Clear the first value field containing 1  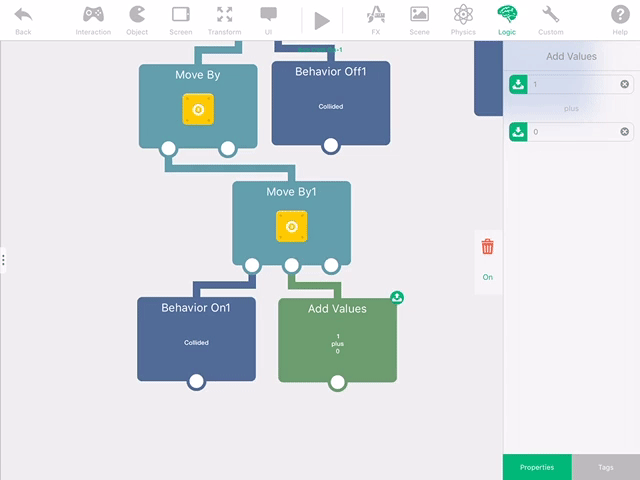624,84
